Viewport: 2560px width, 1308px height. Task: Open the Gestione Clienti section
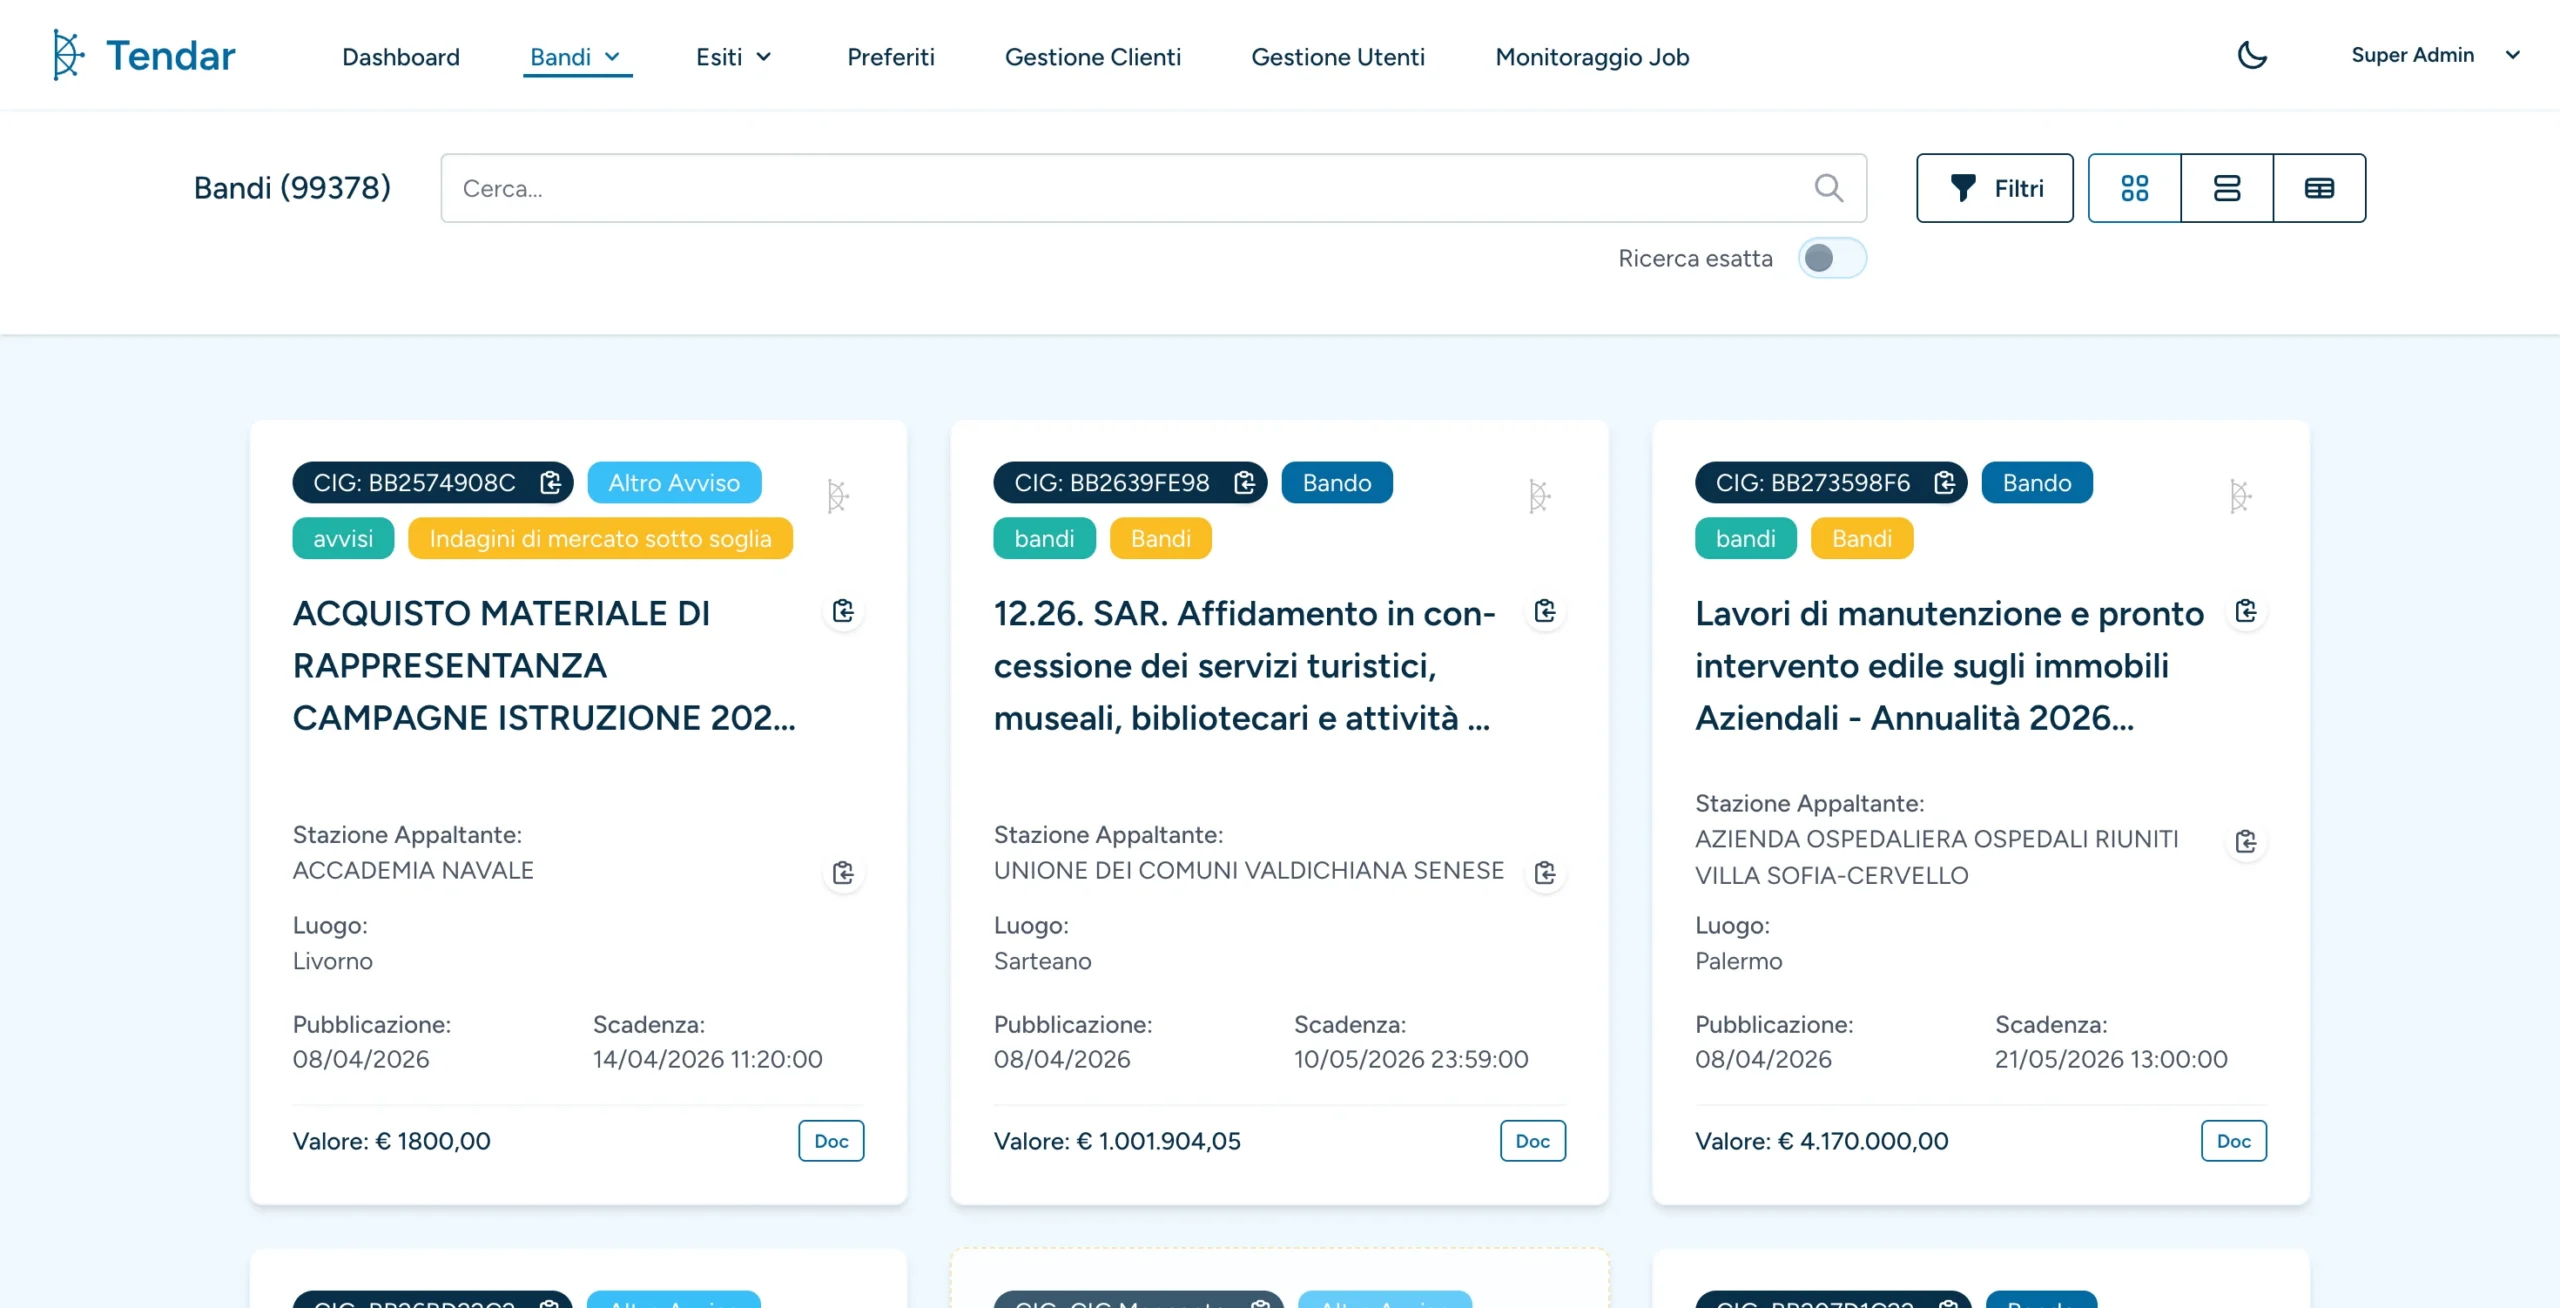(x=1092, y=57)
